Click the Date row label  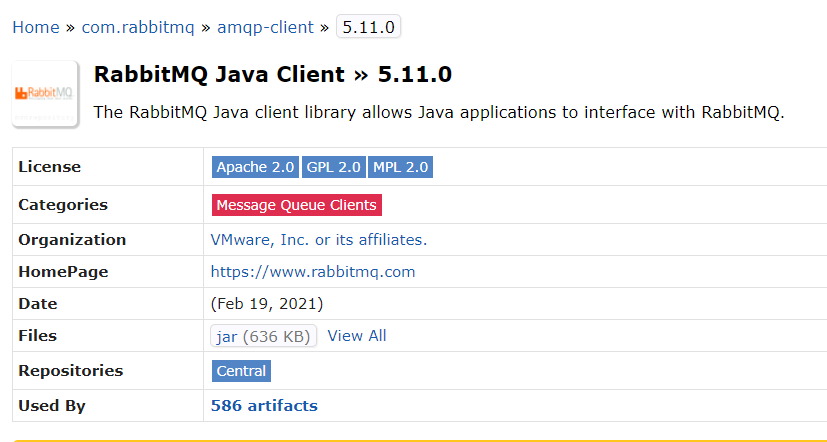pos(38,304)
